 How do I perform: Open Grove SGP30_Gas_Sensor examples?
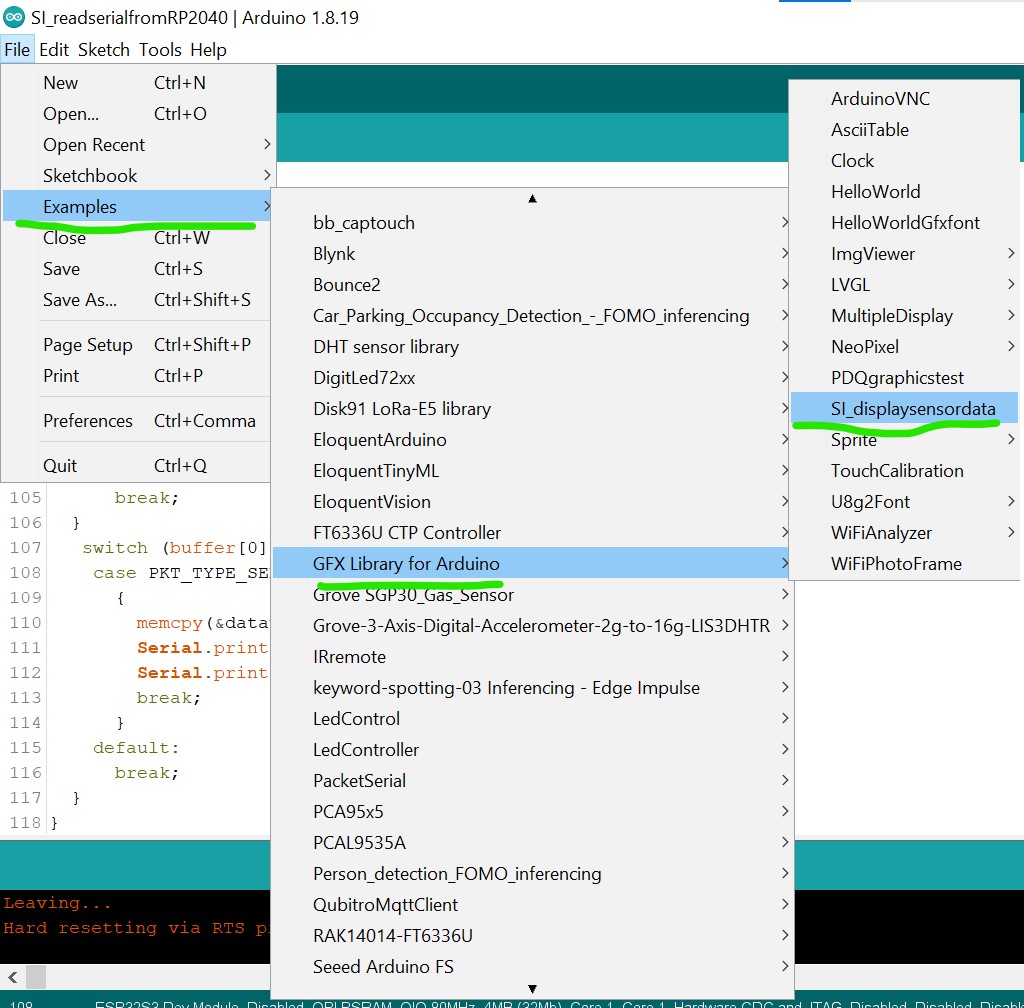(x=532, y=595)
